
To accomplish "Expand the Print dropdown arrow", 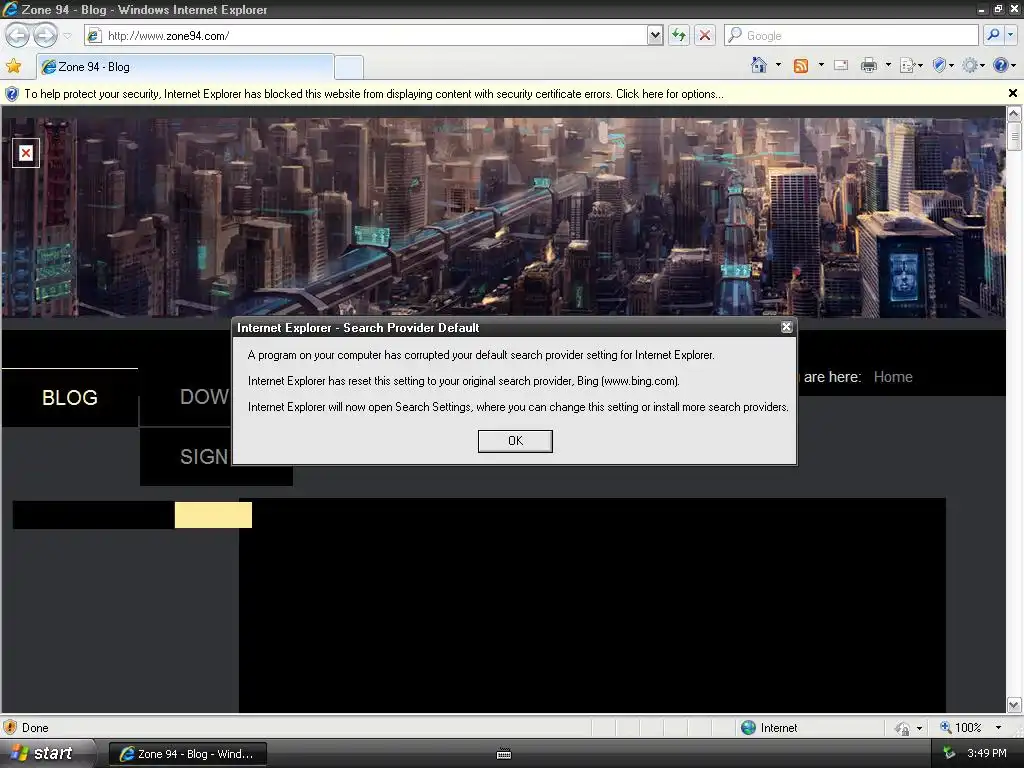I will click(888, 65).
